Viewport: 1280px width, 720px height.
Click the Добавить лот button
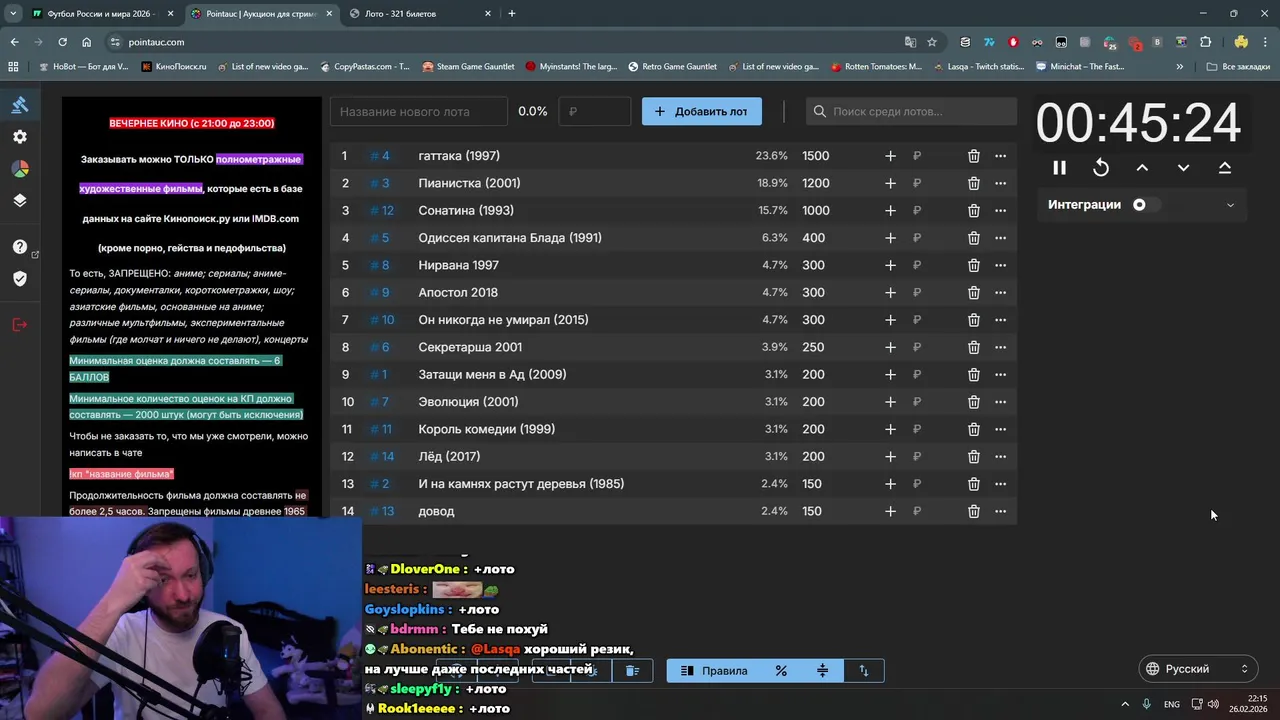point(702,111)
